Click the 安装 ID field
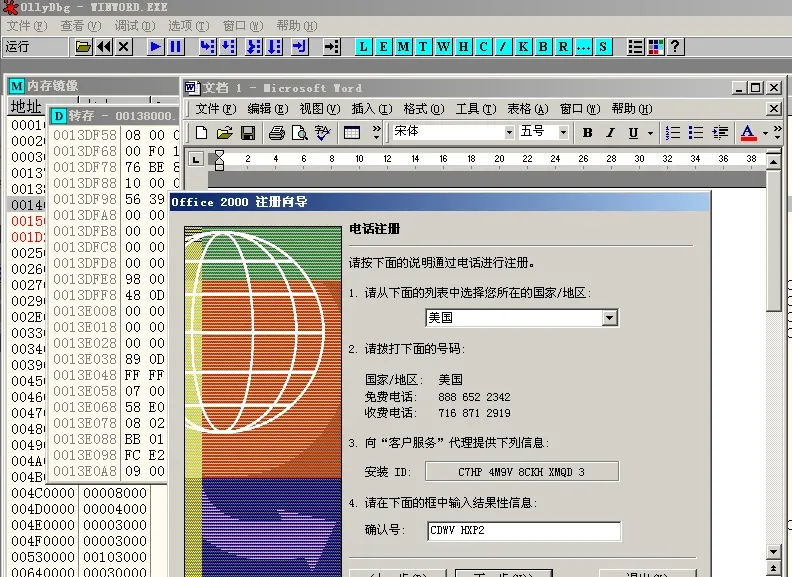The height and width of the screenshot is (577, 792). tap(522, 471)
